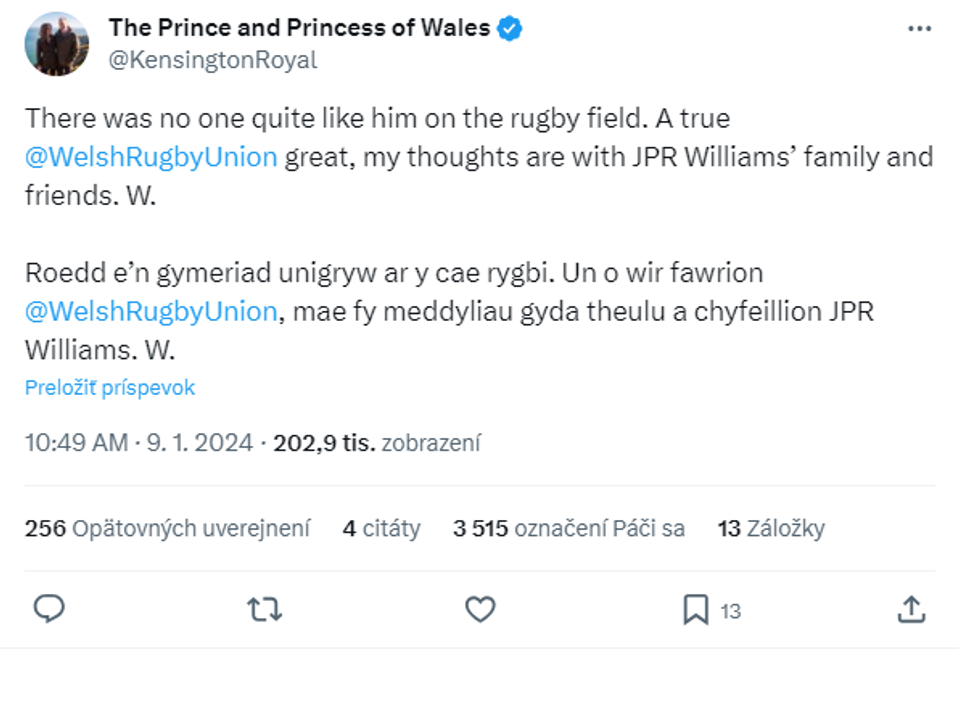The width and height of the screenshot is (959, 722).
Task: Click the reply speech bubble icon
Action: [x=49, y=609]
